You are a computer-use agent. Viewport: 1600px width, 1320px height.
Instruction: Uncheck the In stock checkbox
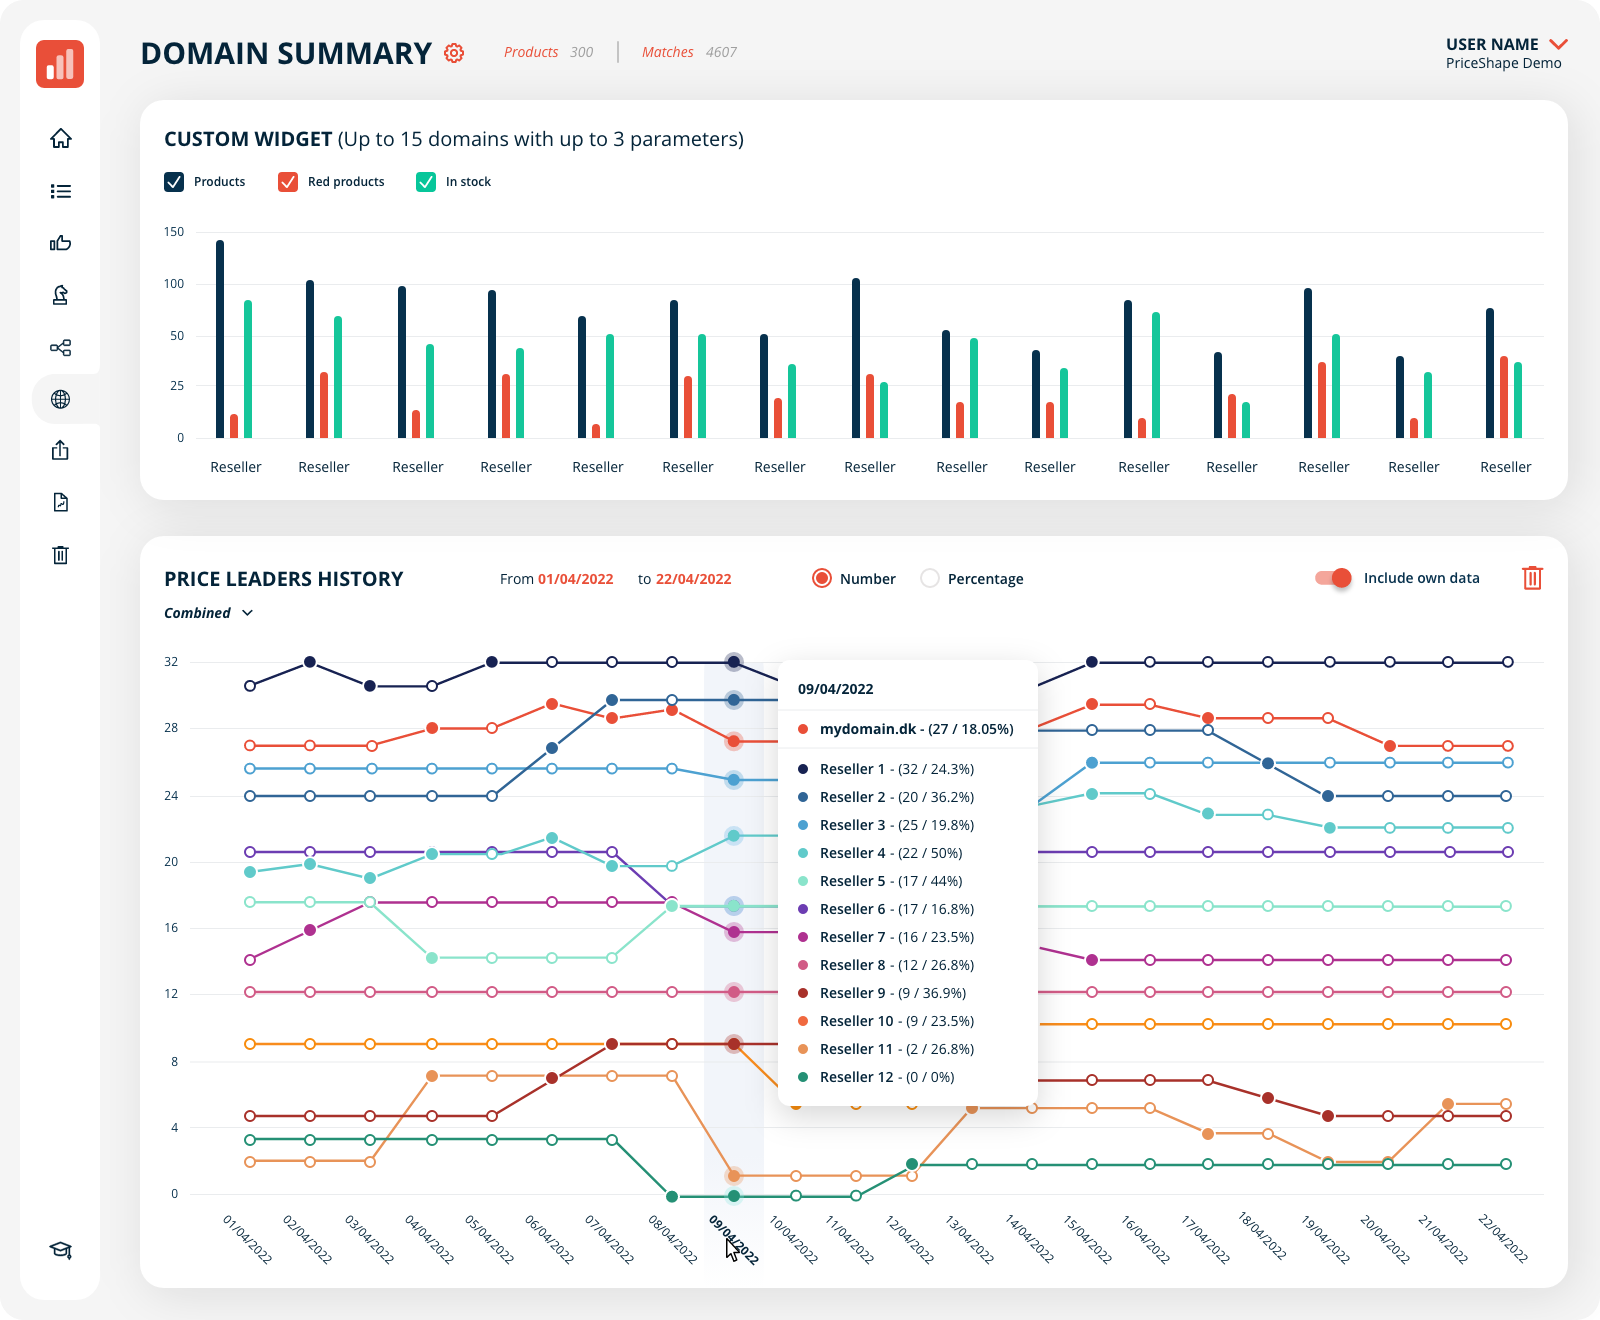426,182
